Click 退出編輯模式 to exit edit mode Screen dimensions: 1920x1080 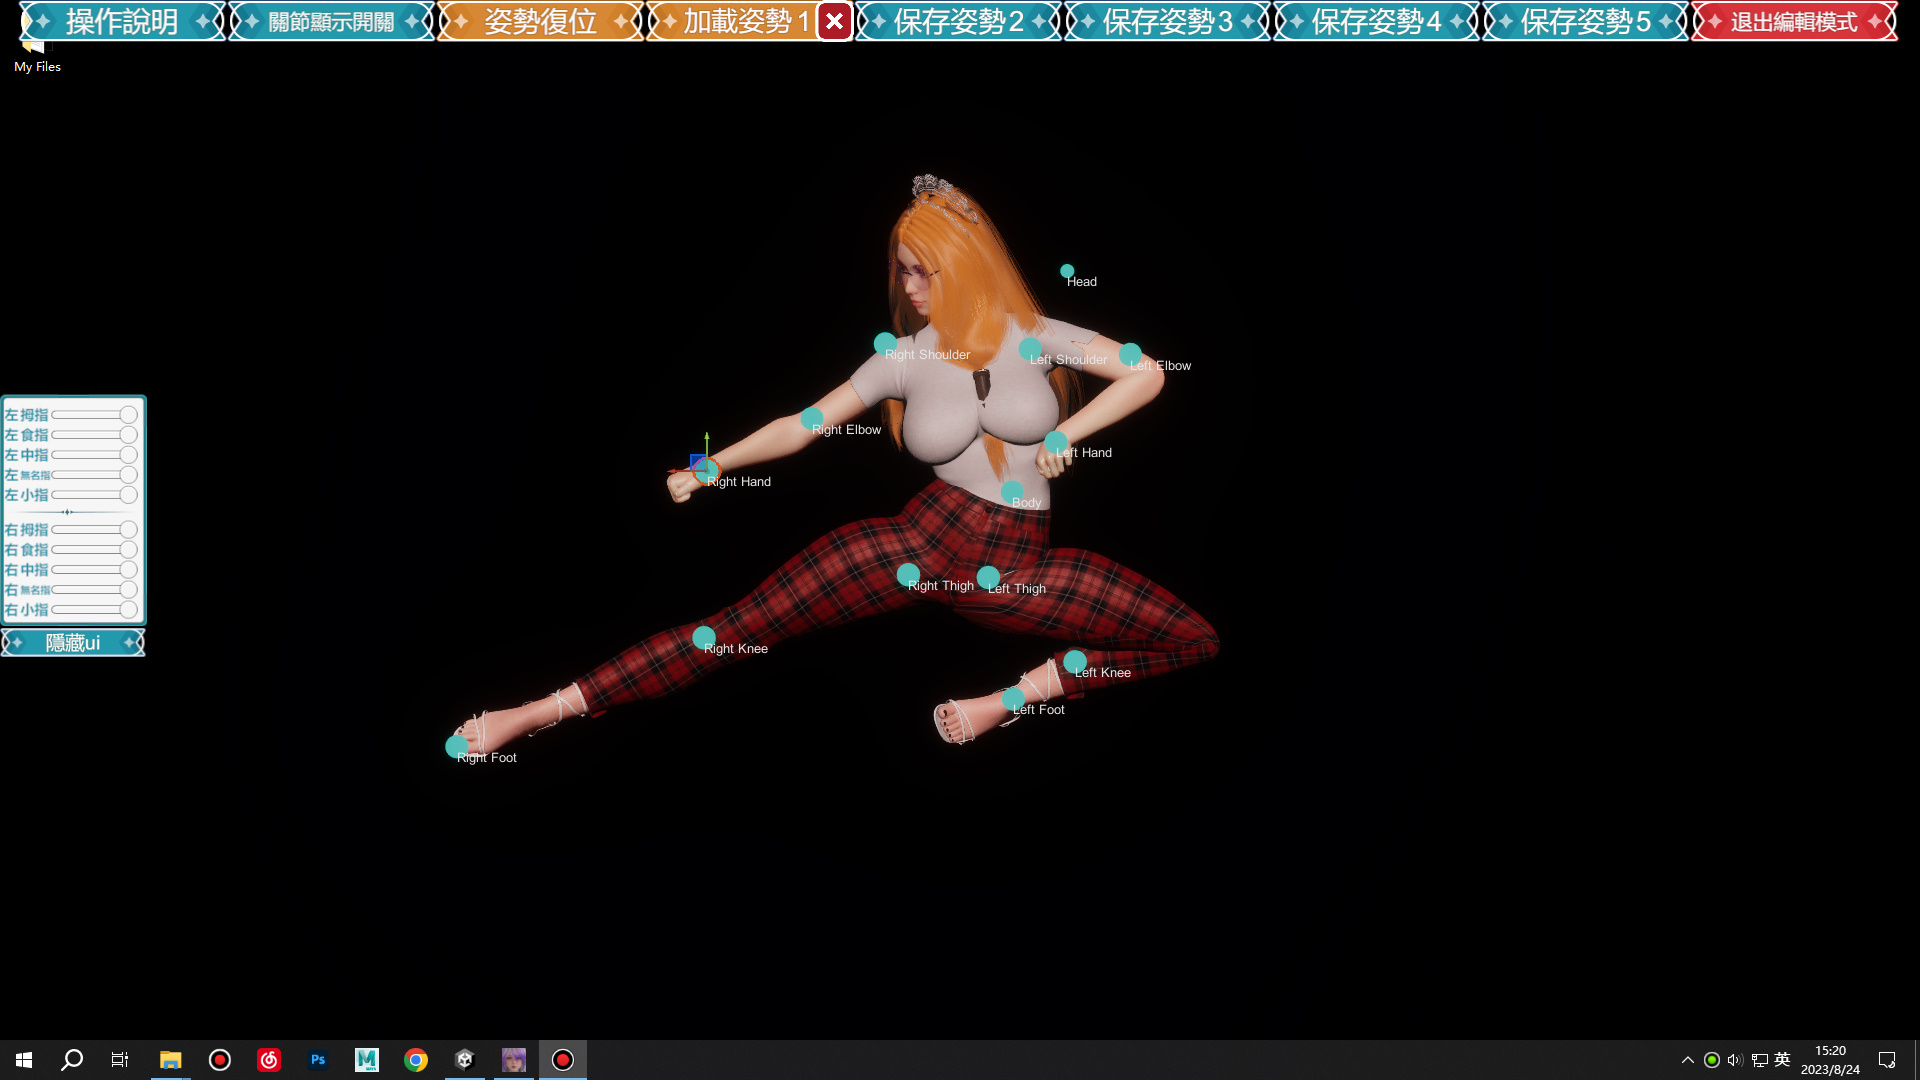(x=1793, y=21)
